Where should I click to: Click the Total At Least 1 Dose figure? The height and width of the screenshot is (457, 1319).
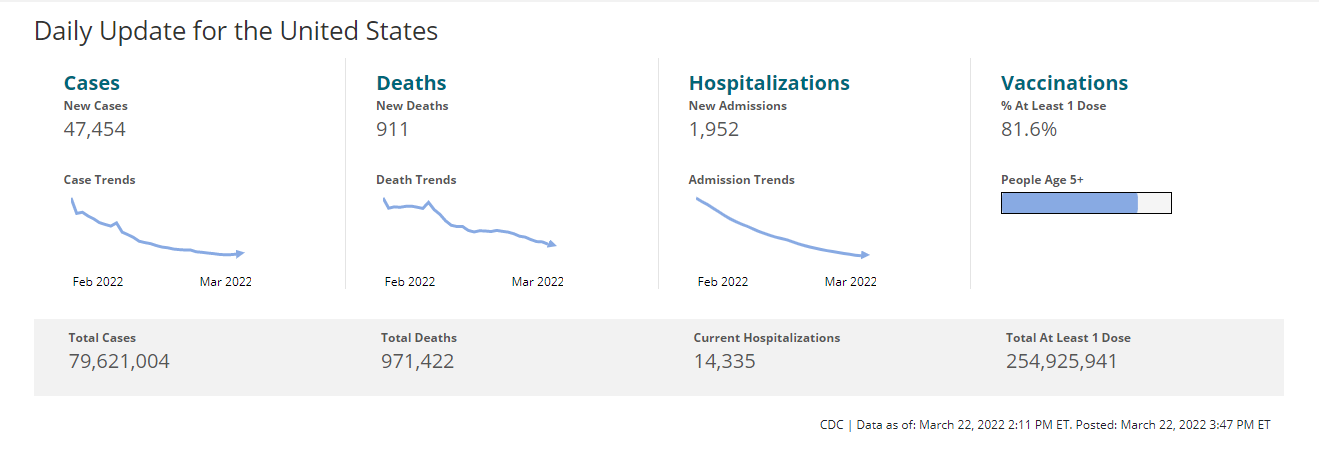point(1061,361)
